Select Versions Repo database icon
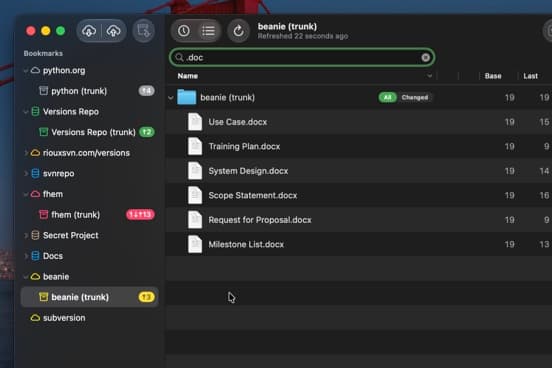Screen dimensions: 552x368 pos(35,112)
